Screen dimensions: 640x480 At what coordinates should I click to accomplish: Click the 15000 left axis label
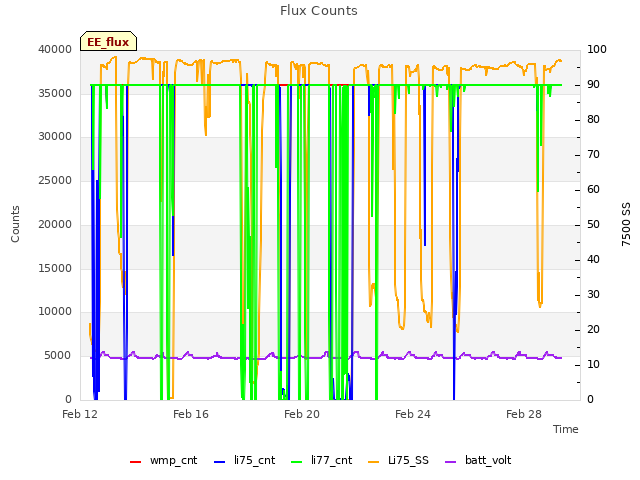point(55,269)
